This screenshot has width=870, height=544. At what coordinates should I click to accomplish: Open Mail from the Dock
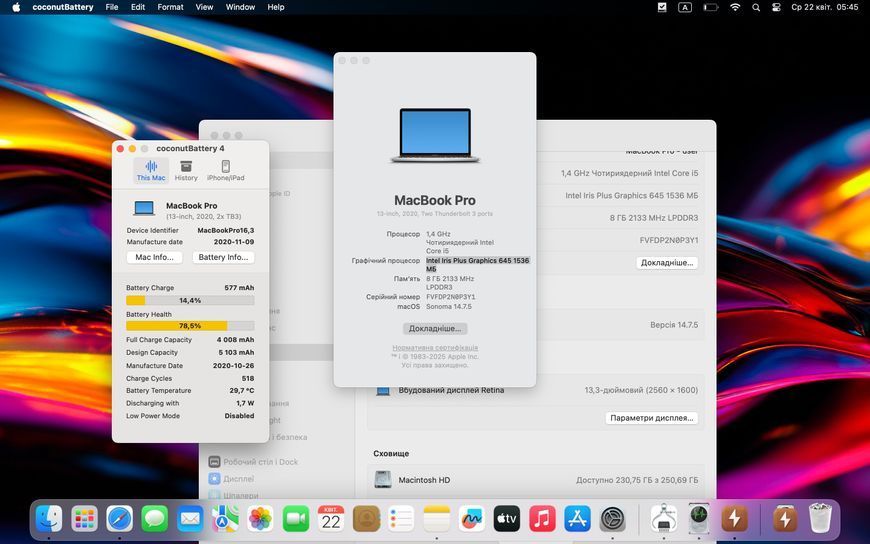pos(190,520)
